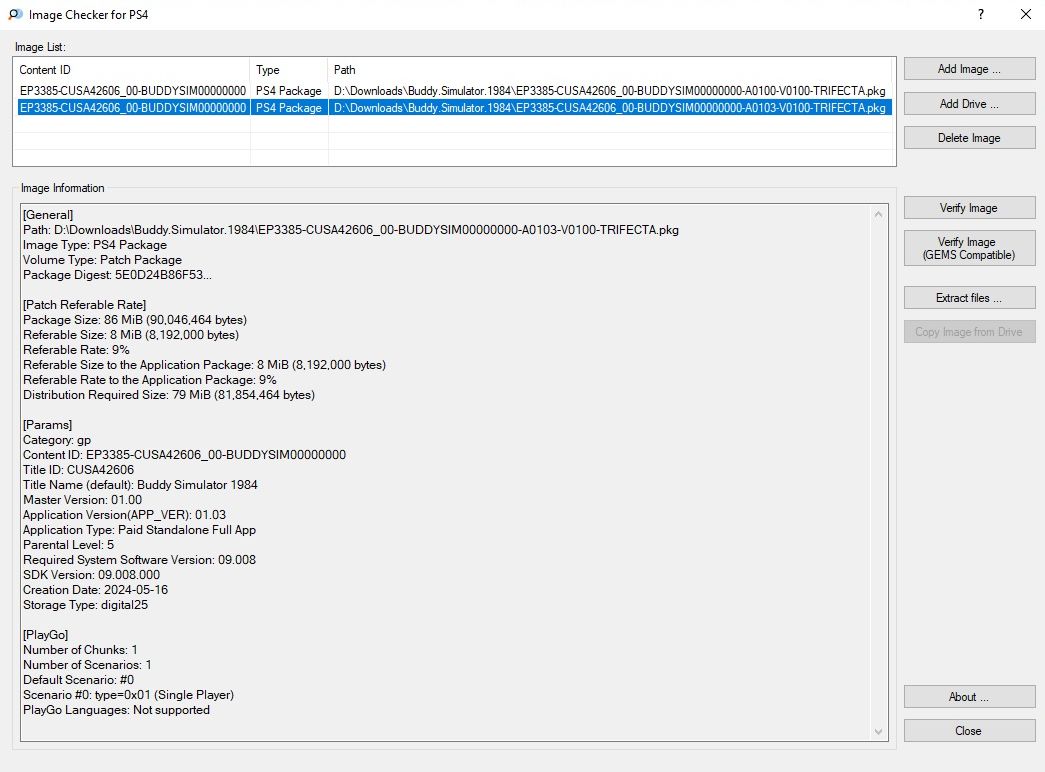Image resolution: width=1045 pixels, height=772 pixels.
Task: Select the A0100-V0100 package row
Action: tap(455, 91)
